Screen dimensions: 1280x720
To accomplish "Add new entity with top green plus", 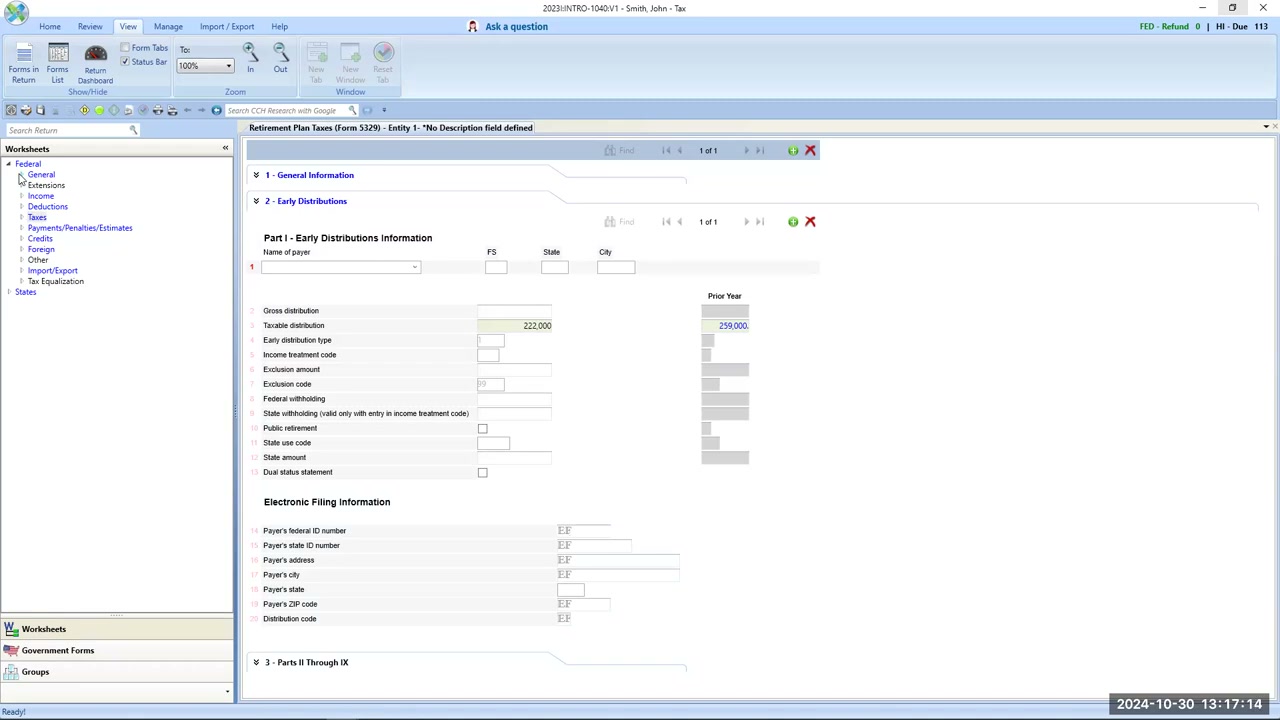I will tap(793, 151).
